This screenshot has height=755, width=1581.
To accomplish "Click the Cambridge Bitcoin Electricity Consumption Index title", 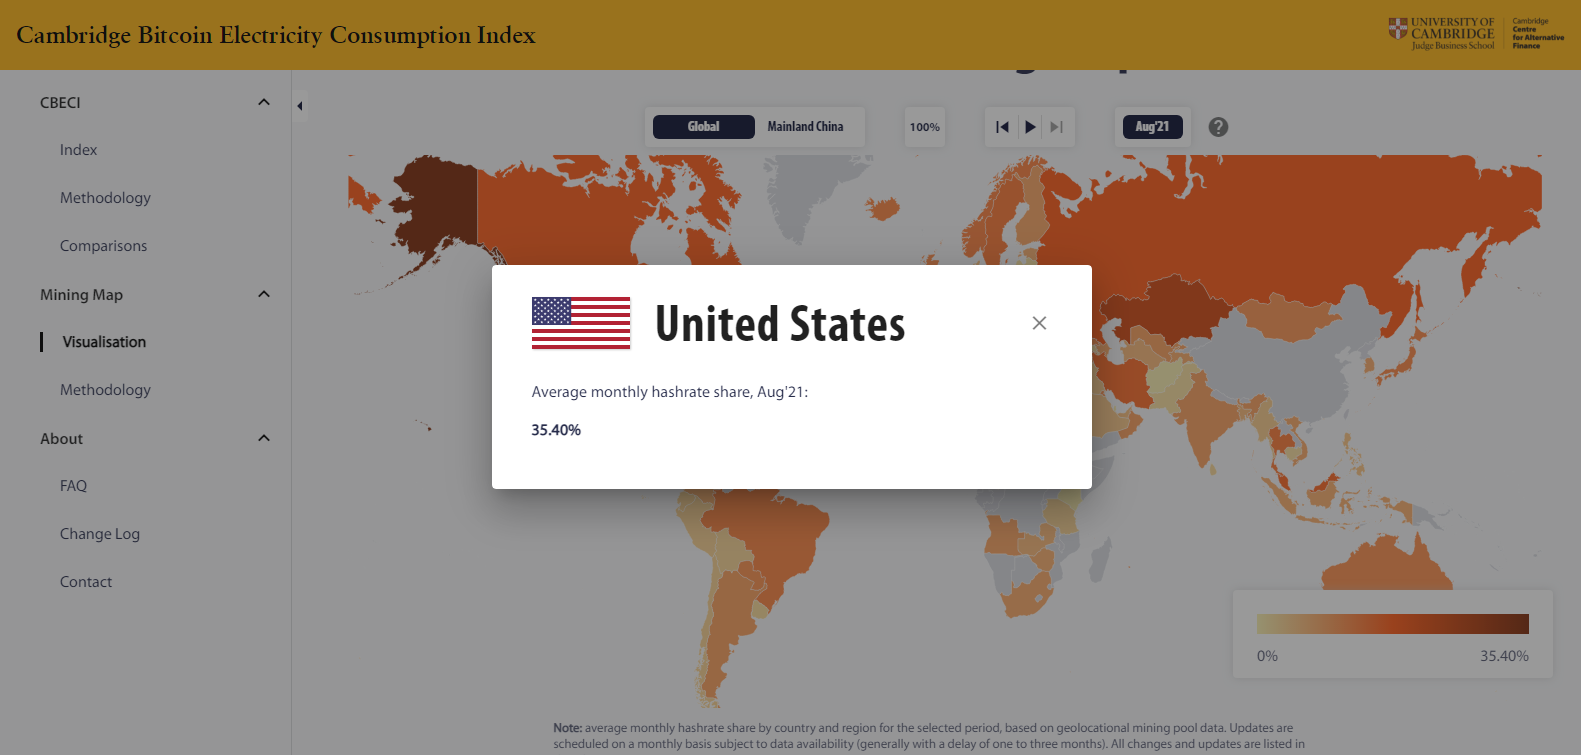I will (276, 35).
